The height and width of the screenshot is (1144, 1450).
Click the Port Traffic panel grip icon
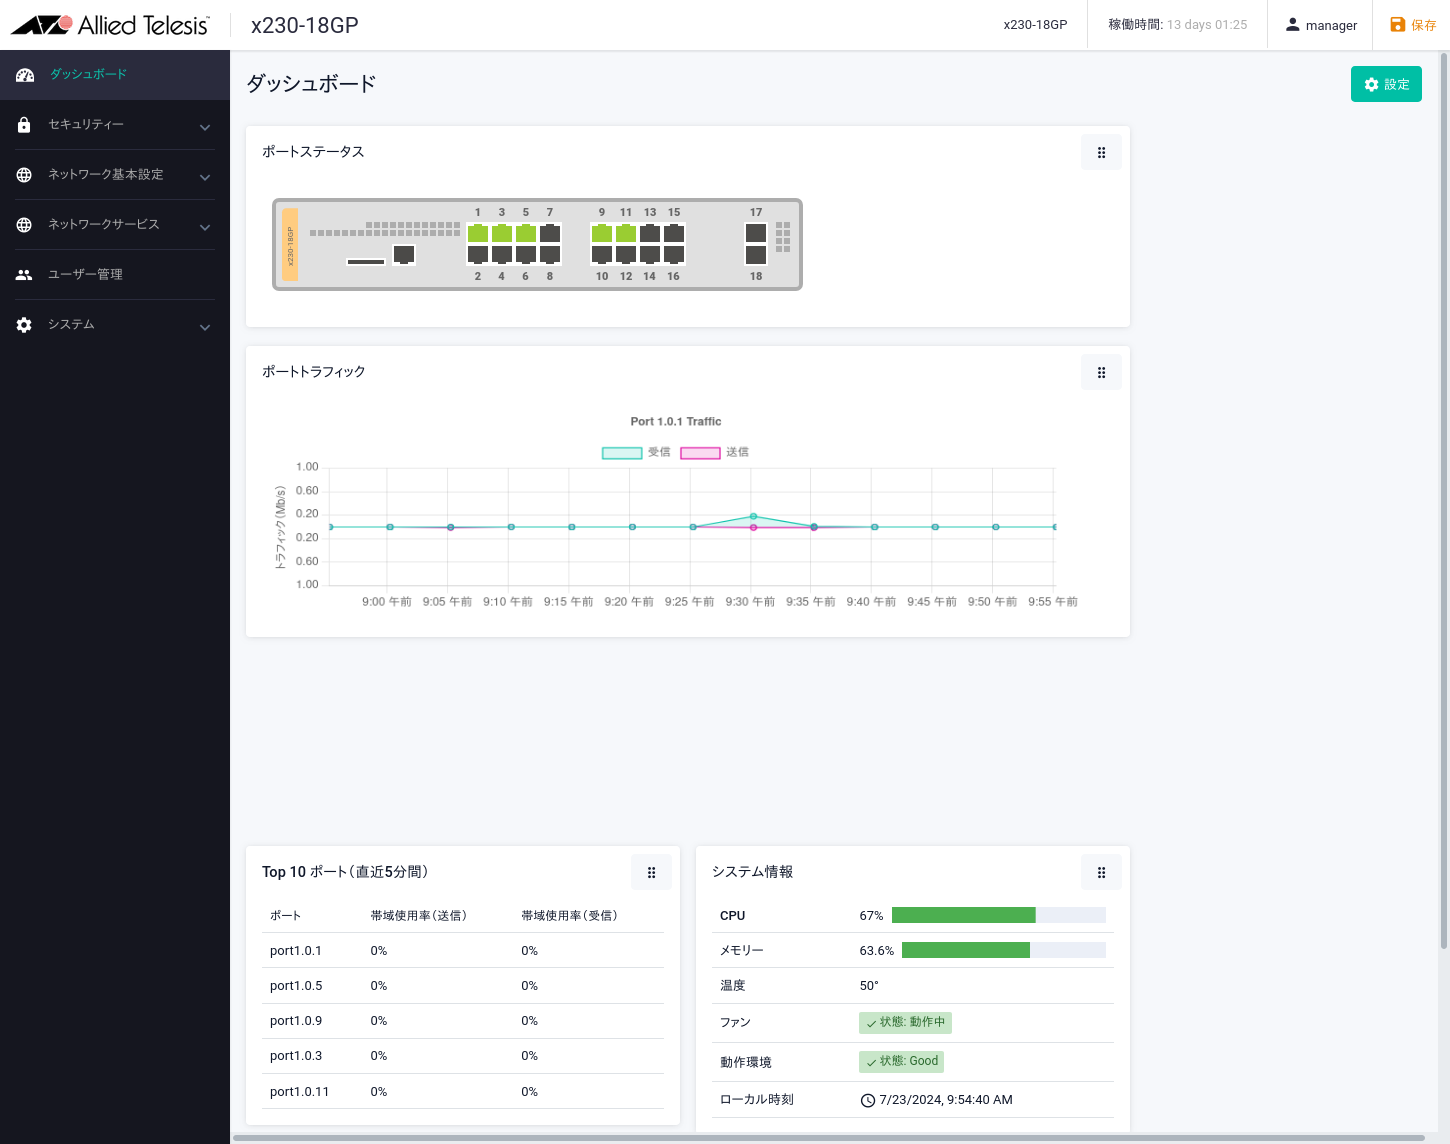[1101, 373]
